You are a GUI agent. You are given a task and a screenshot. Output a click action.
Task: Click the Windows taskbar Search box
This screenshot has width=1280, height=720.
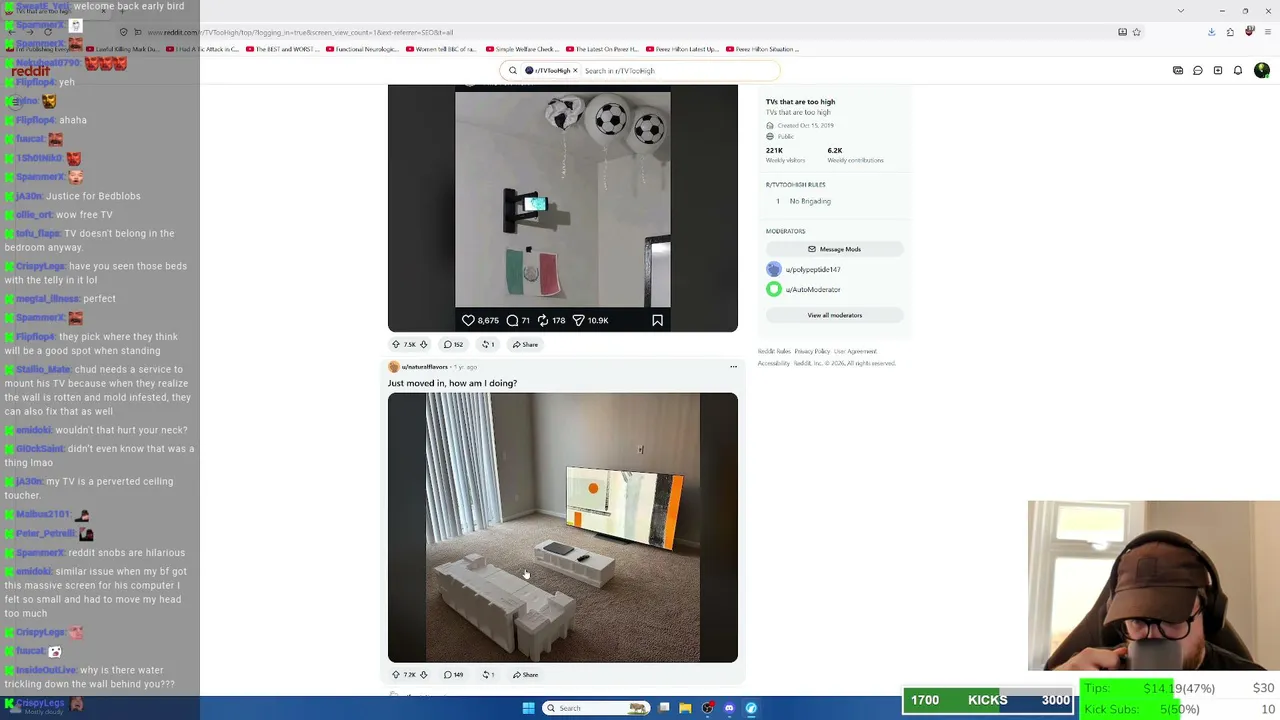[x=595, y=708]
